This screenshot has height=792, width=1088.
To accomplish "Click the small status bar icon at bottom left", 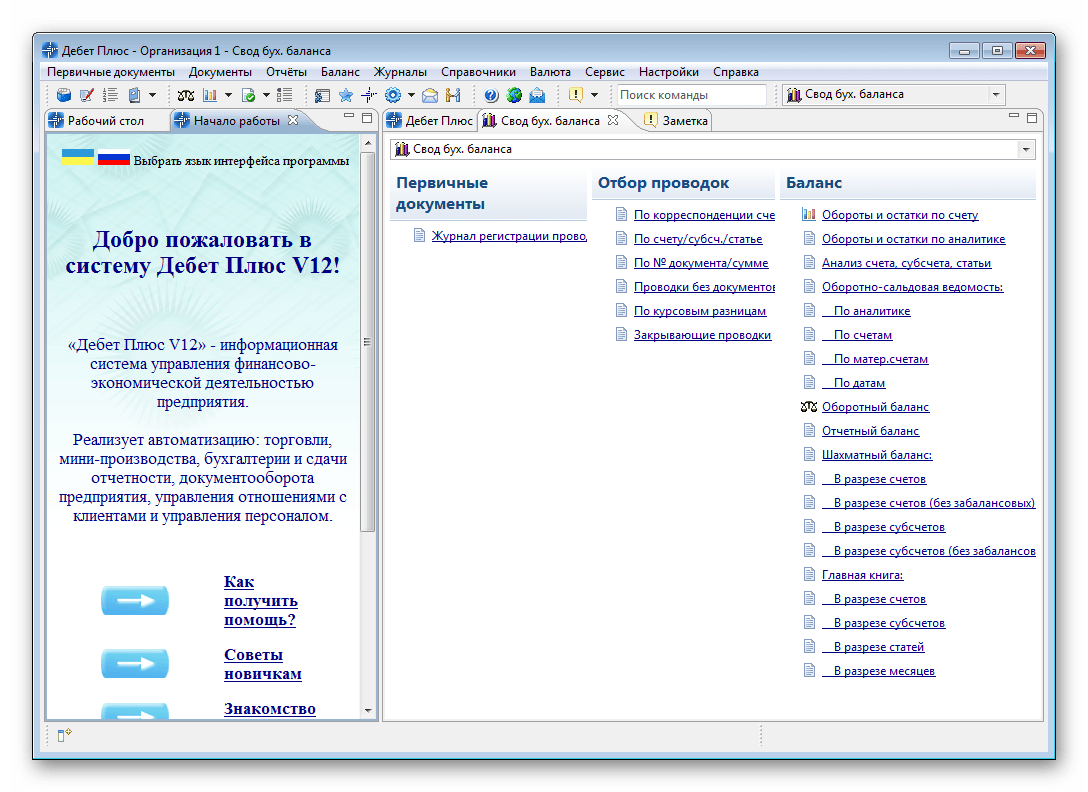I will (x=64, y=735).
